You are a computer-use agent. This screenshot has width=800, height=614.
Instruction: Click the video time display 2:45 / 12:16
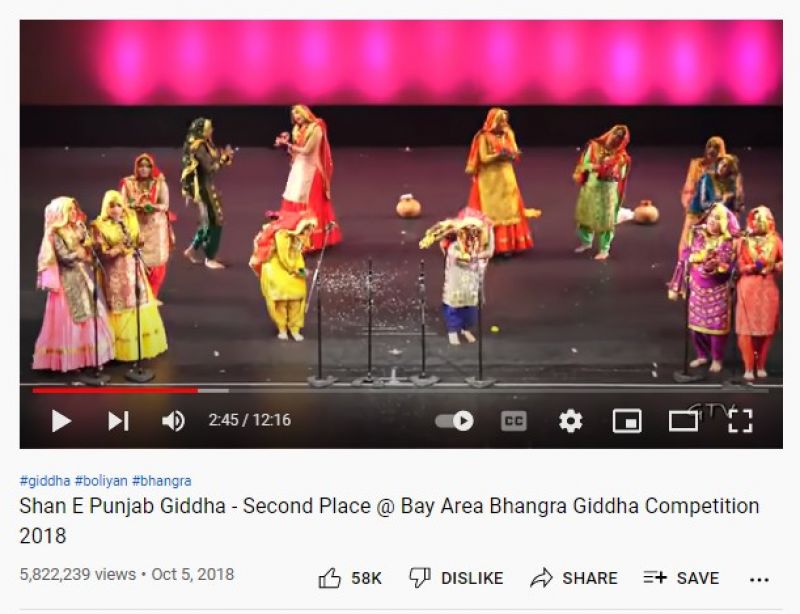click(249, 420)
